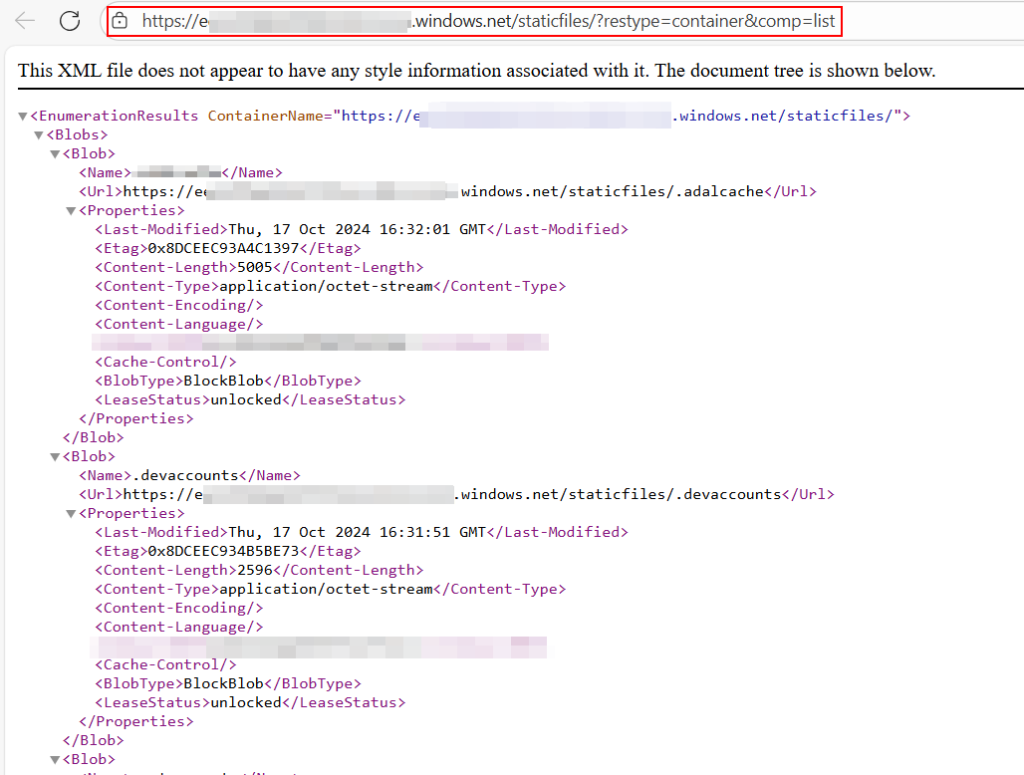Screen dimensions: 1024x775
Task: Collapse the EnumerationResults root node
Action: 23,116
